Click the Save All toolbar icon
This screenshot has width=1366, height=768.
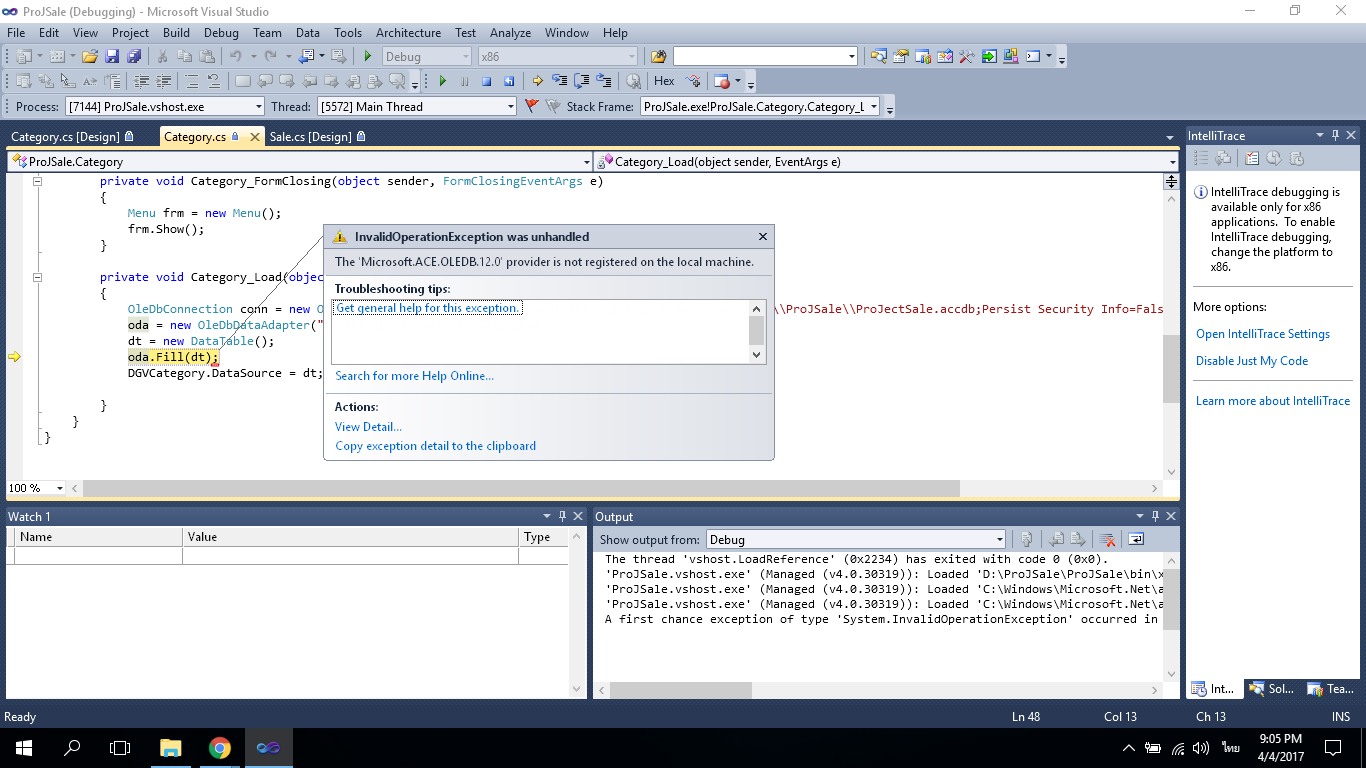coord(133,56)
